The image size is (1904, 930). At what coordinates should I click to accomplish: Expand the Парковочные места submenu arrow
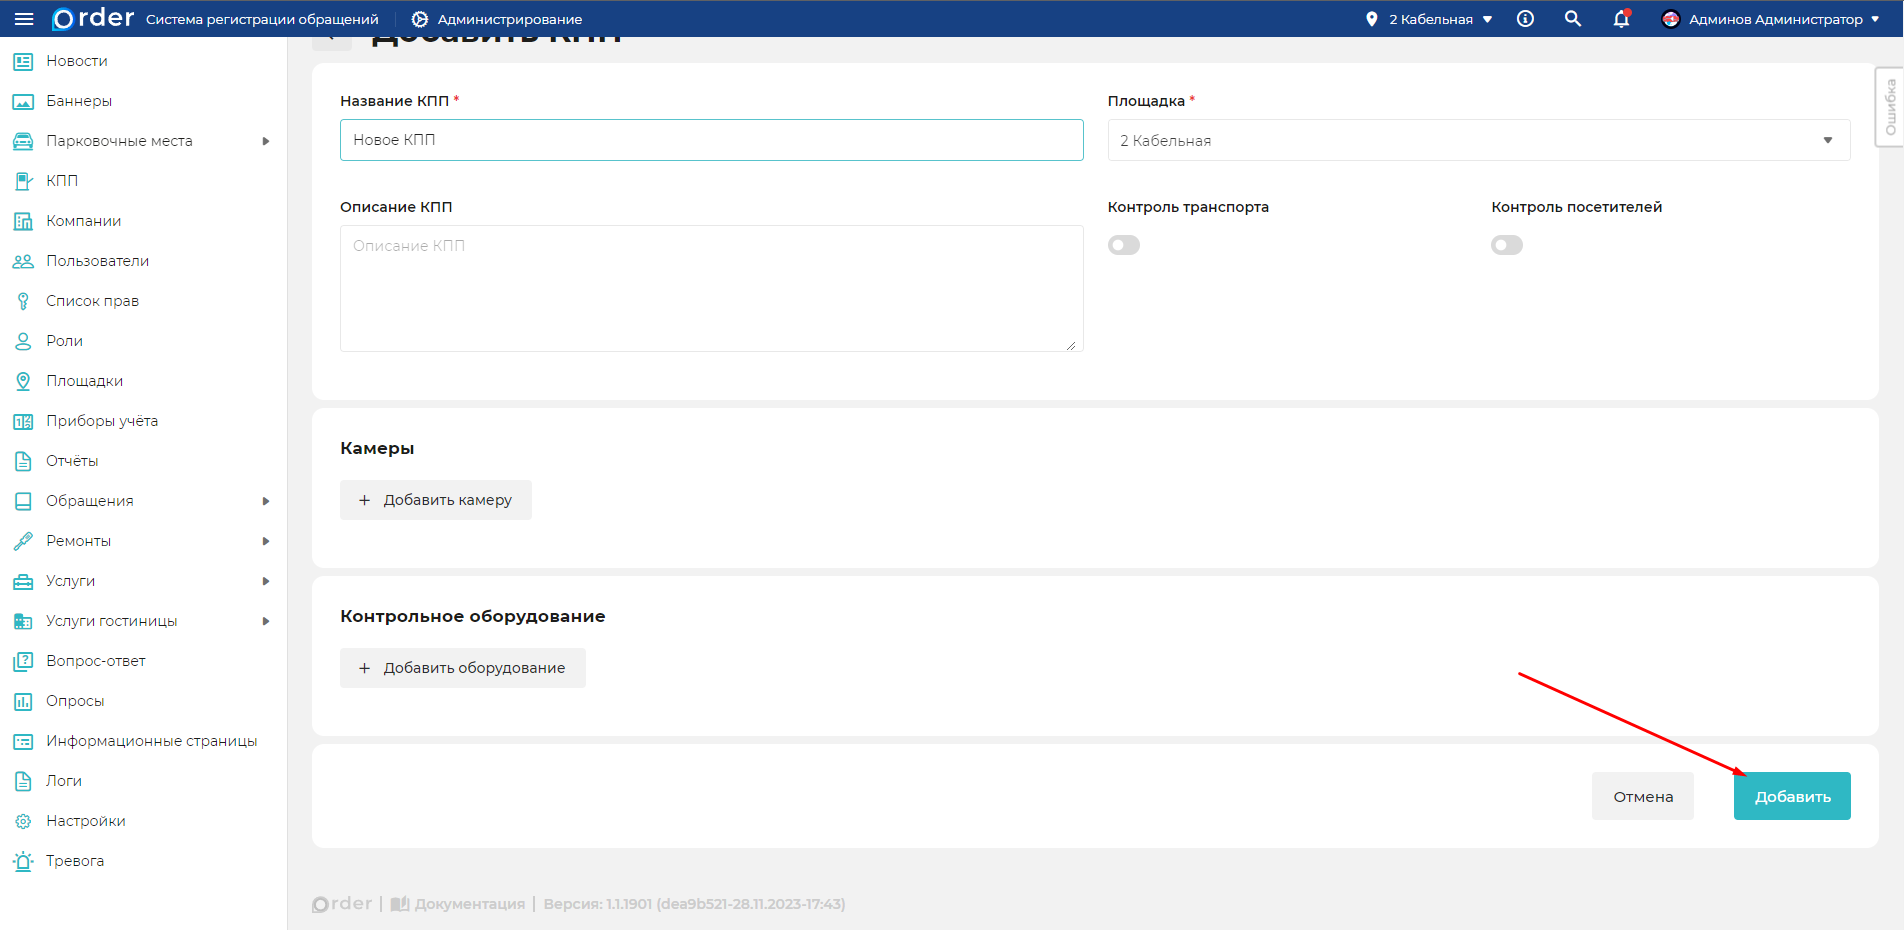(266, 141)
